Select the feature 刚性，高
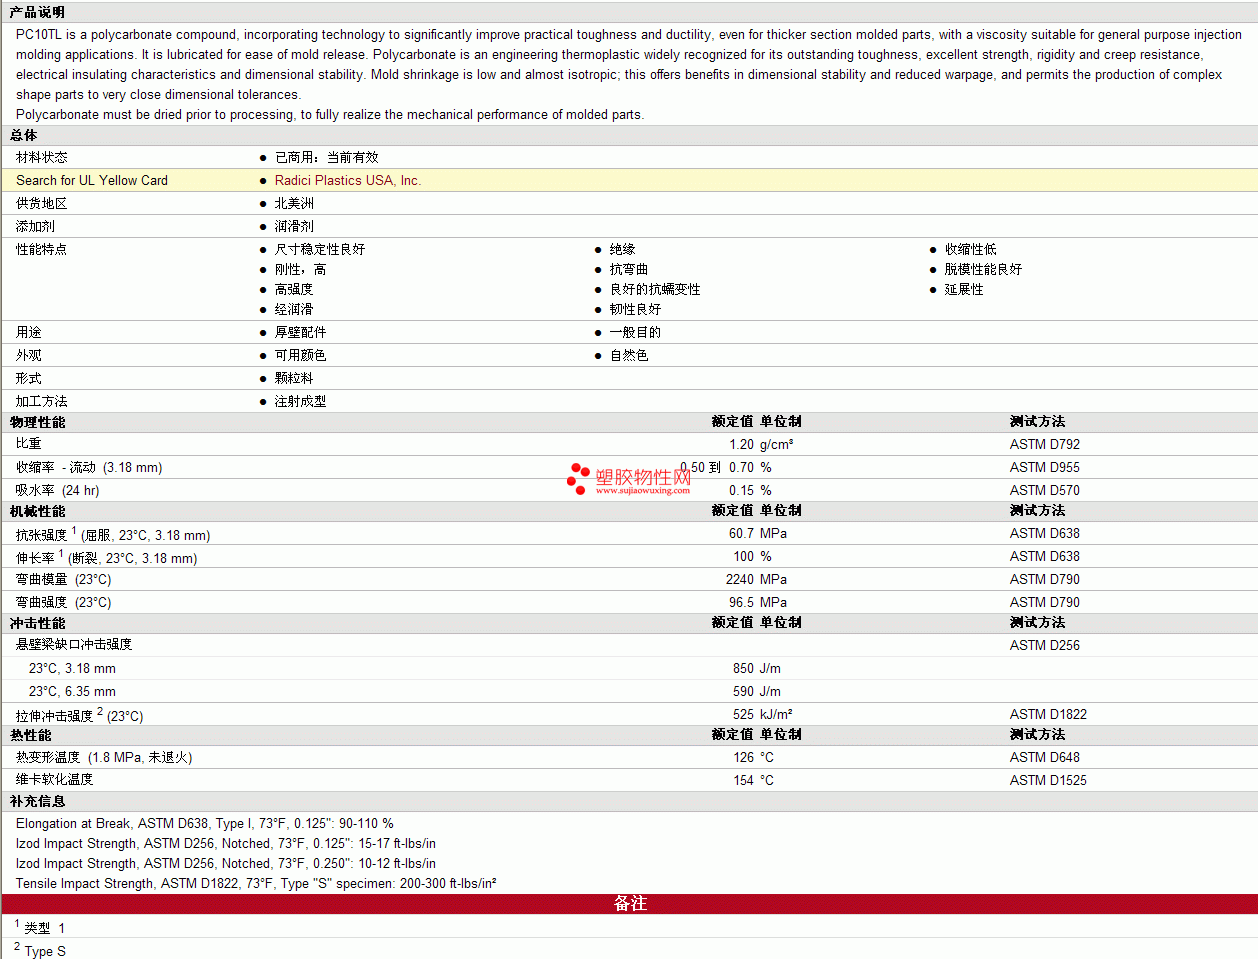The image size is (1258, 959). [300, 269]
